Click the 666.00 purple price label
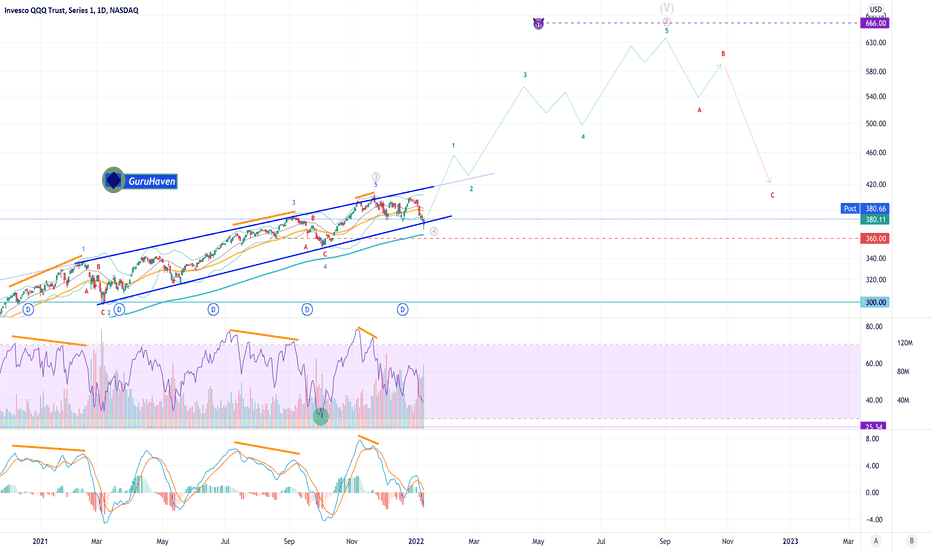 point(876,23)
